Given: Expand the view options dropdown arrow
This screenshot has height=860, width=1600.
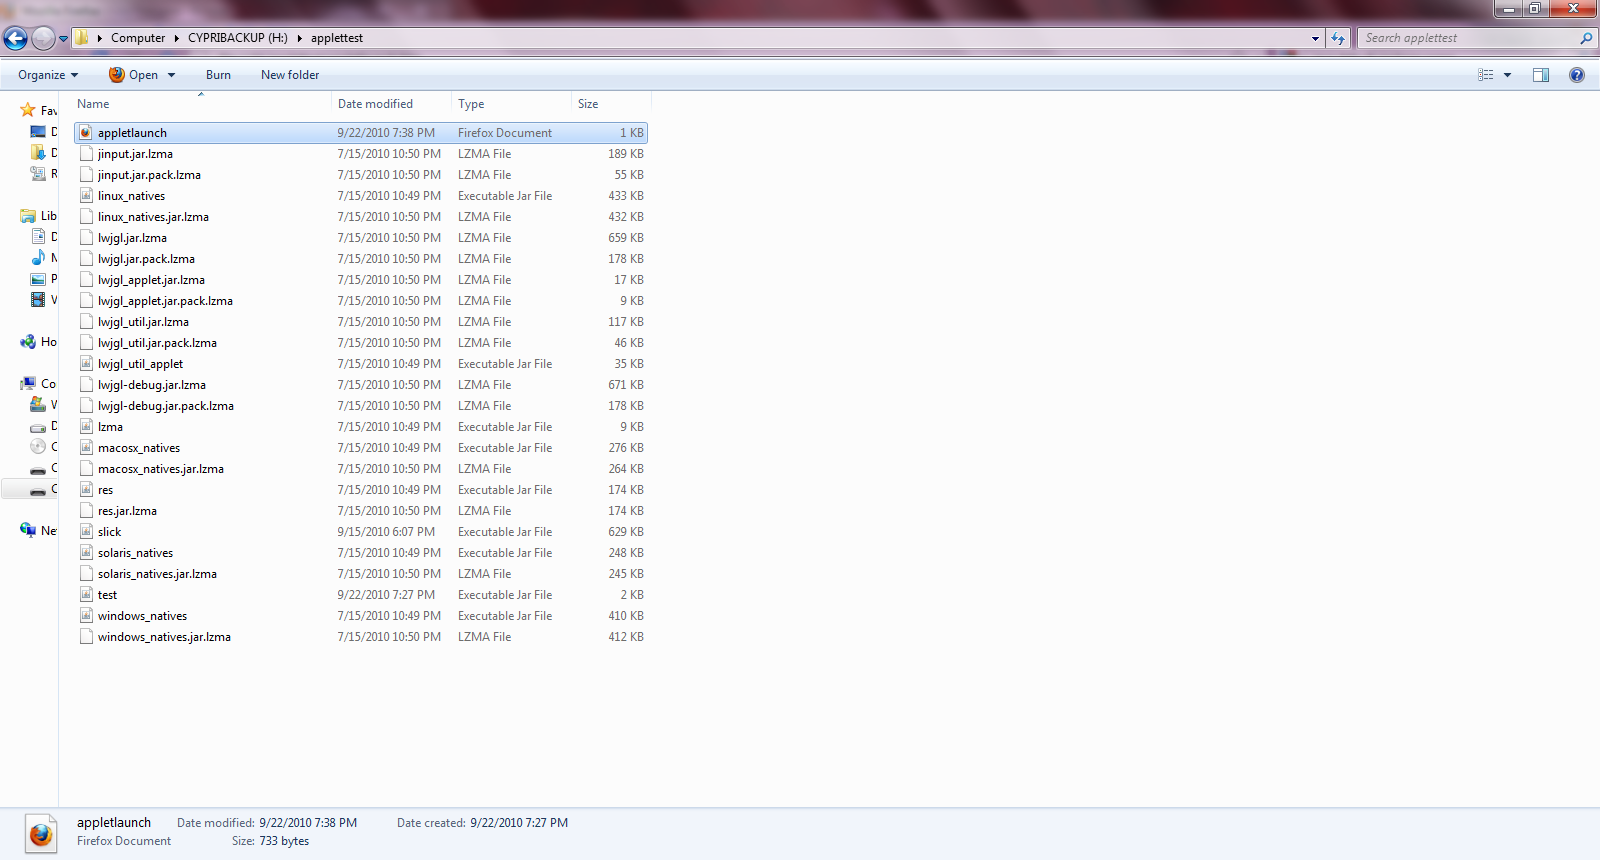Looking at the screenshot, I should pos(1508,75).
